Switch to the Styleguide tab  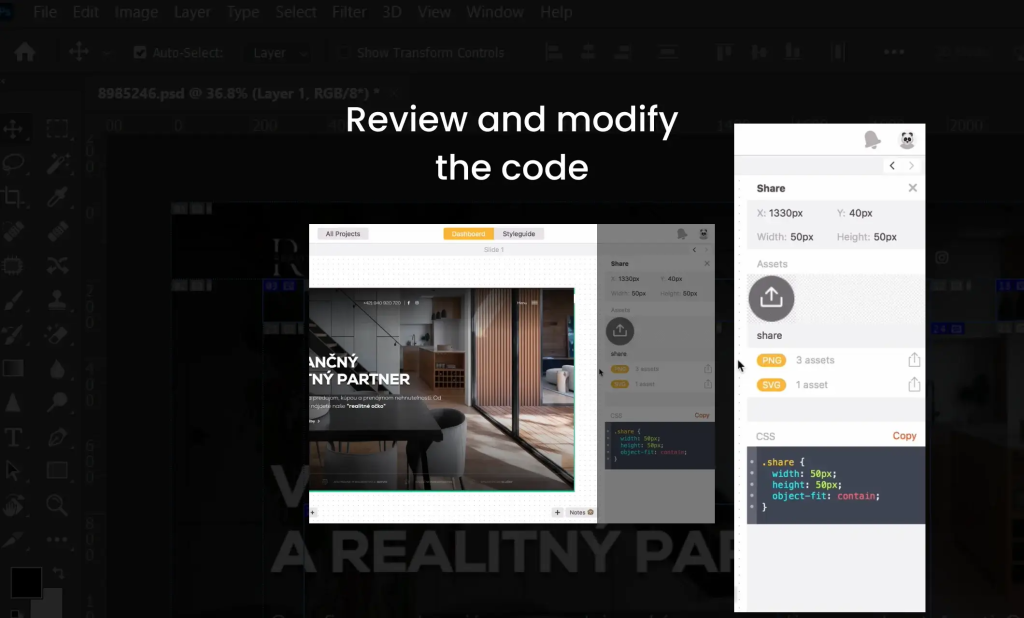(x=518, y=233)
